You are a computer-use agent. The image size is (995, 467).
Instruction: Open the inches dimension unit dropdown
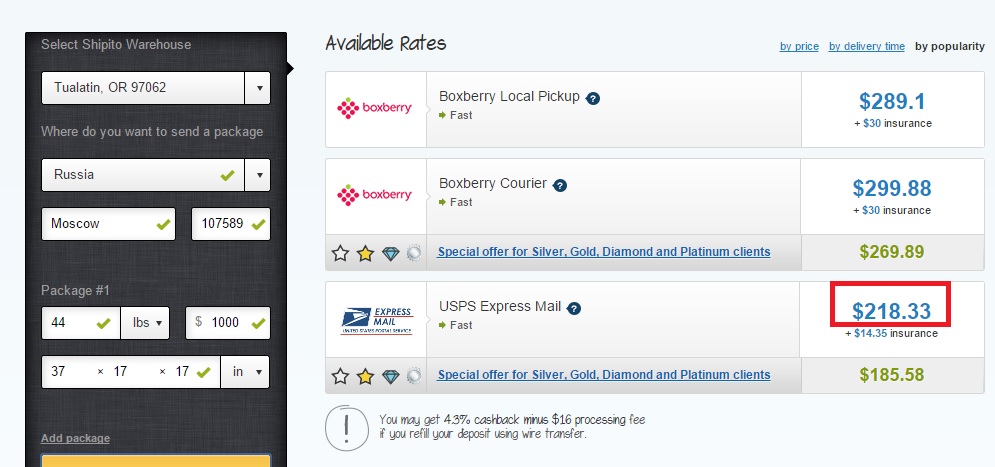coord(245,372)
